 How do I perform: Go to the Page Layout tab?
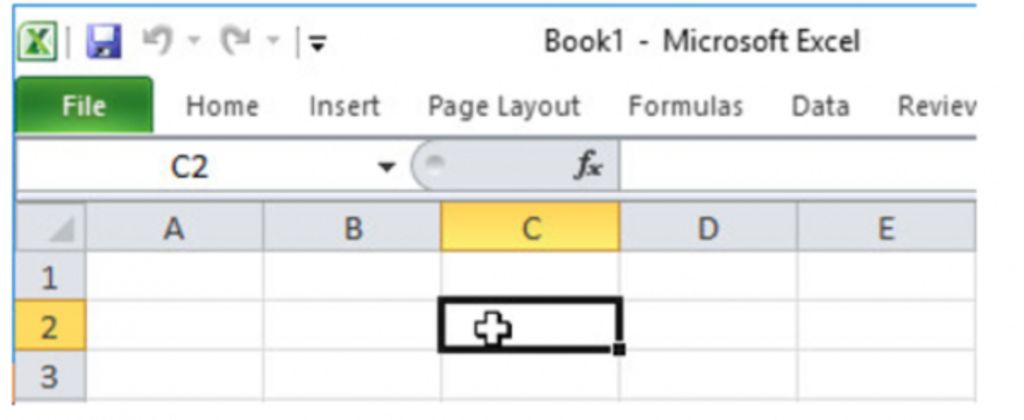point(503,106)
